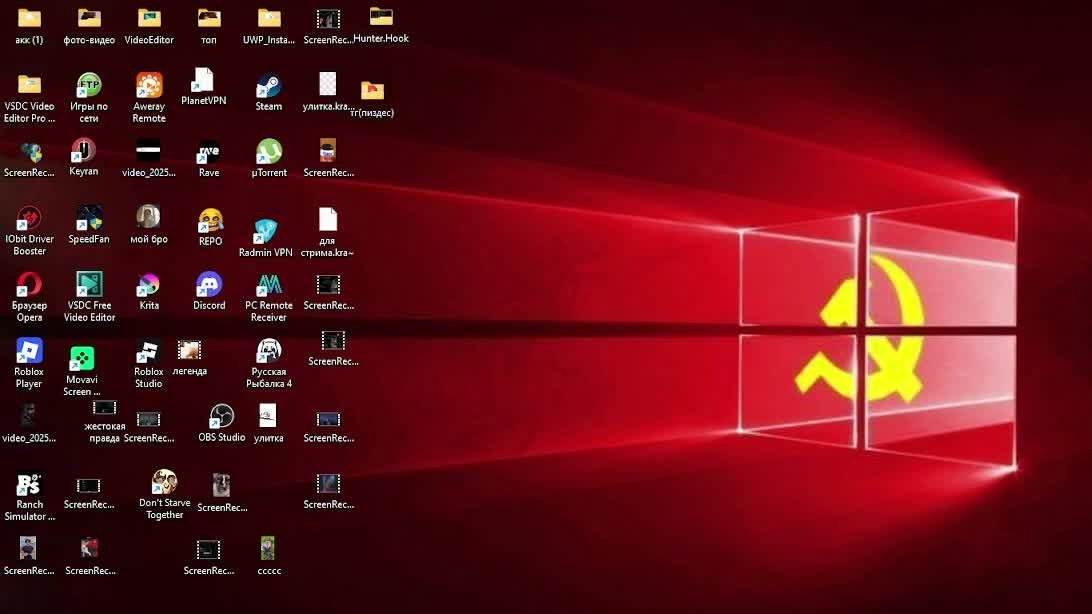Open Discord
Image resolution: width=1092 pixels, height=614 pixels.
coord(209,284)
